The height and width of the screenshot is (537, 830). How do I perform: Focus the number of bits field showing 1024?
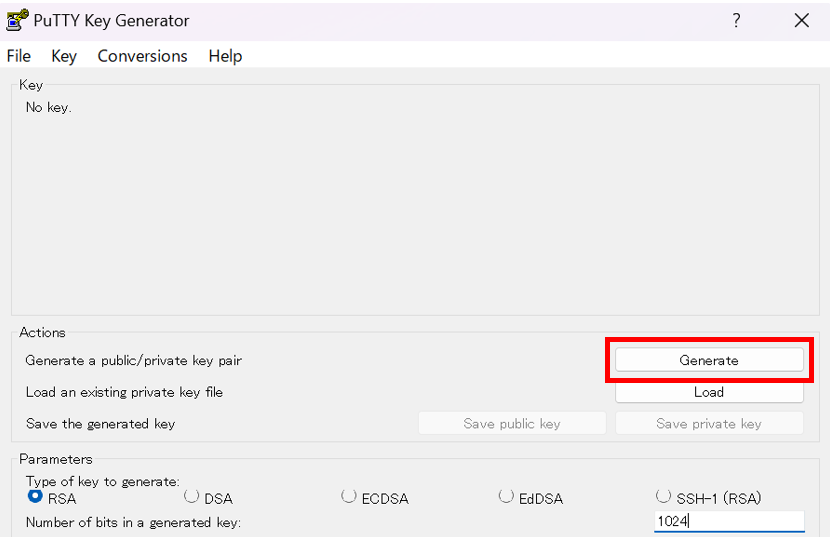click(x=728, y=521)
